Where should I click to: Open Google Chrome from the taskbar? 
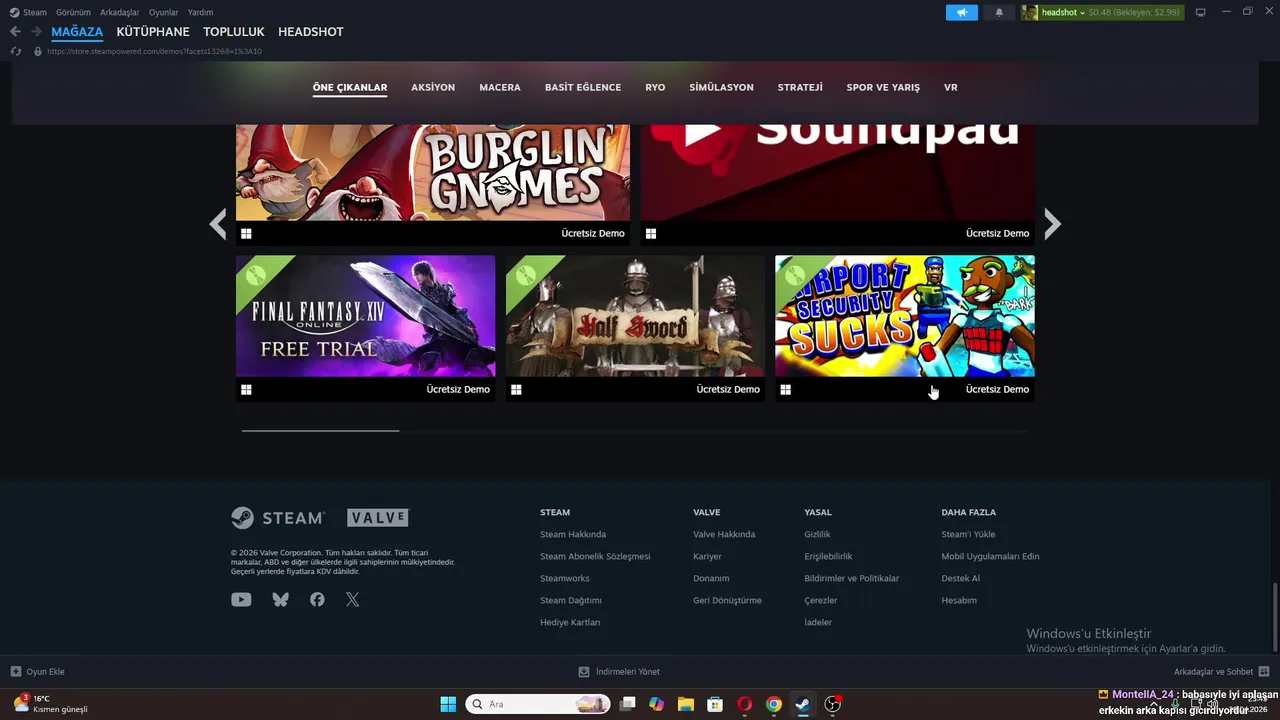tap(773, 704)
